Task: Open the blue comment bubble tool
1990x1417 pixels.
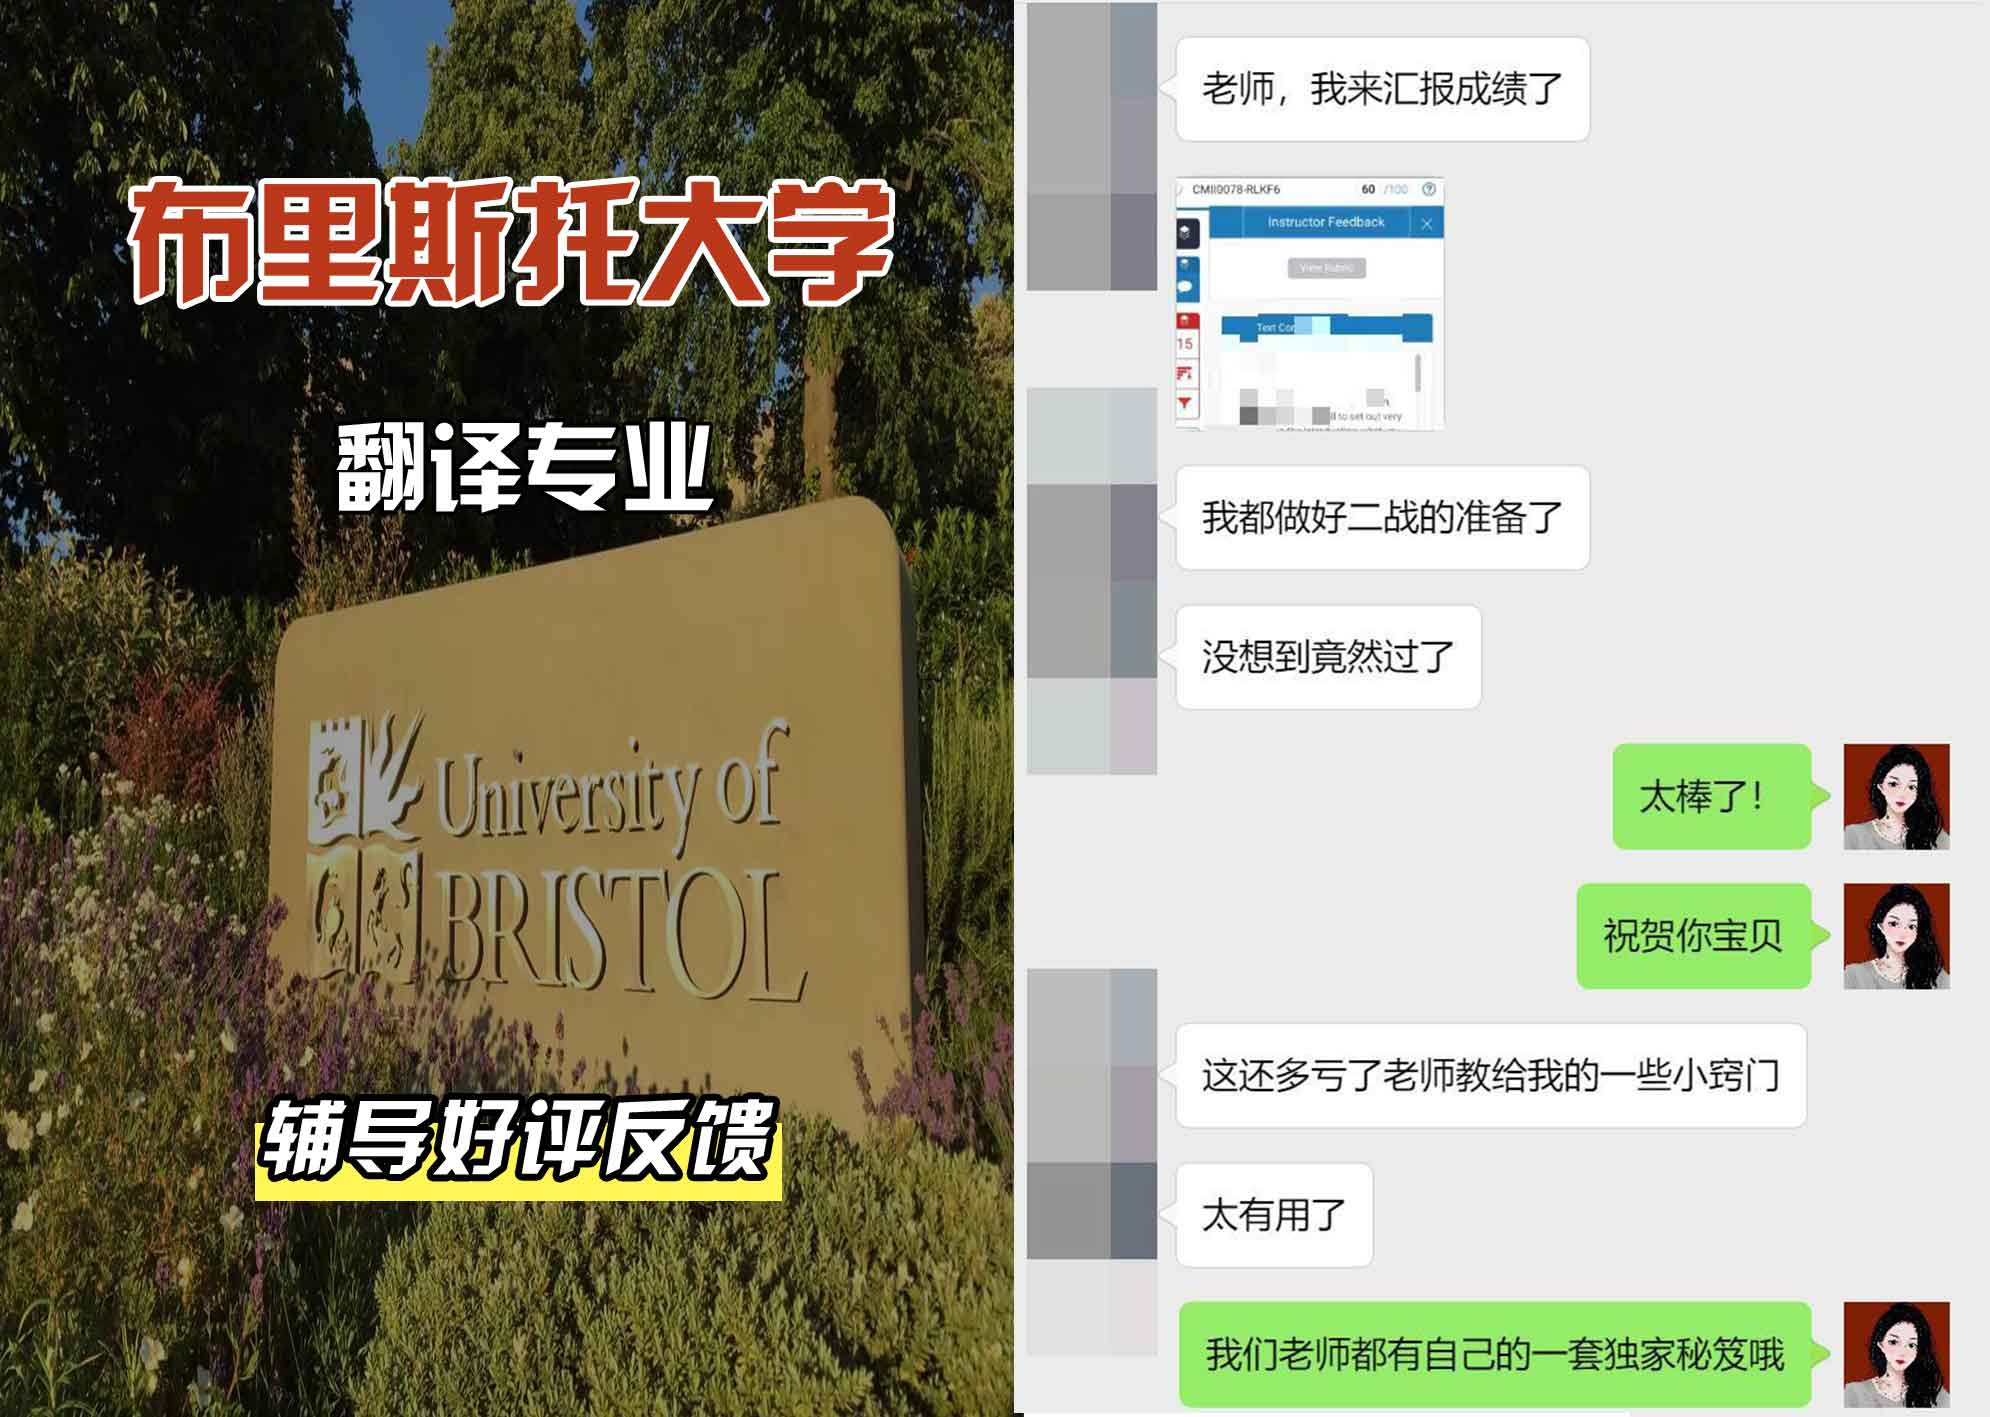Action: tap(1186, 287)
